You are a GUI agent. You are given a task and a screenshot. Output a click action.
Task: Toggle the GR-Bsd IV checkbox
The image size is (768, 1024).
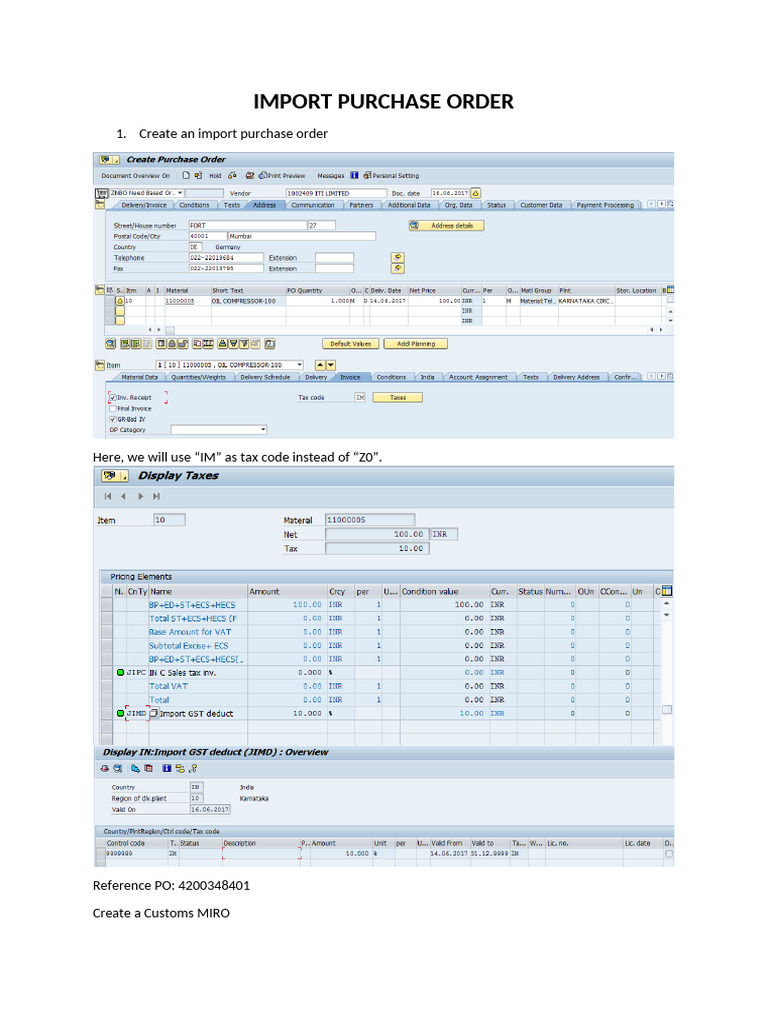pos(113,419)
